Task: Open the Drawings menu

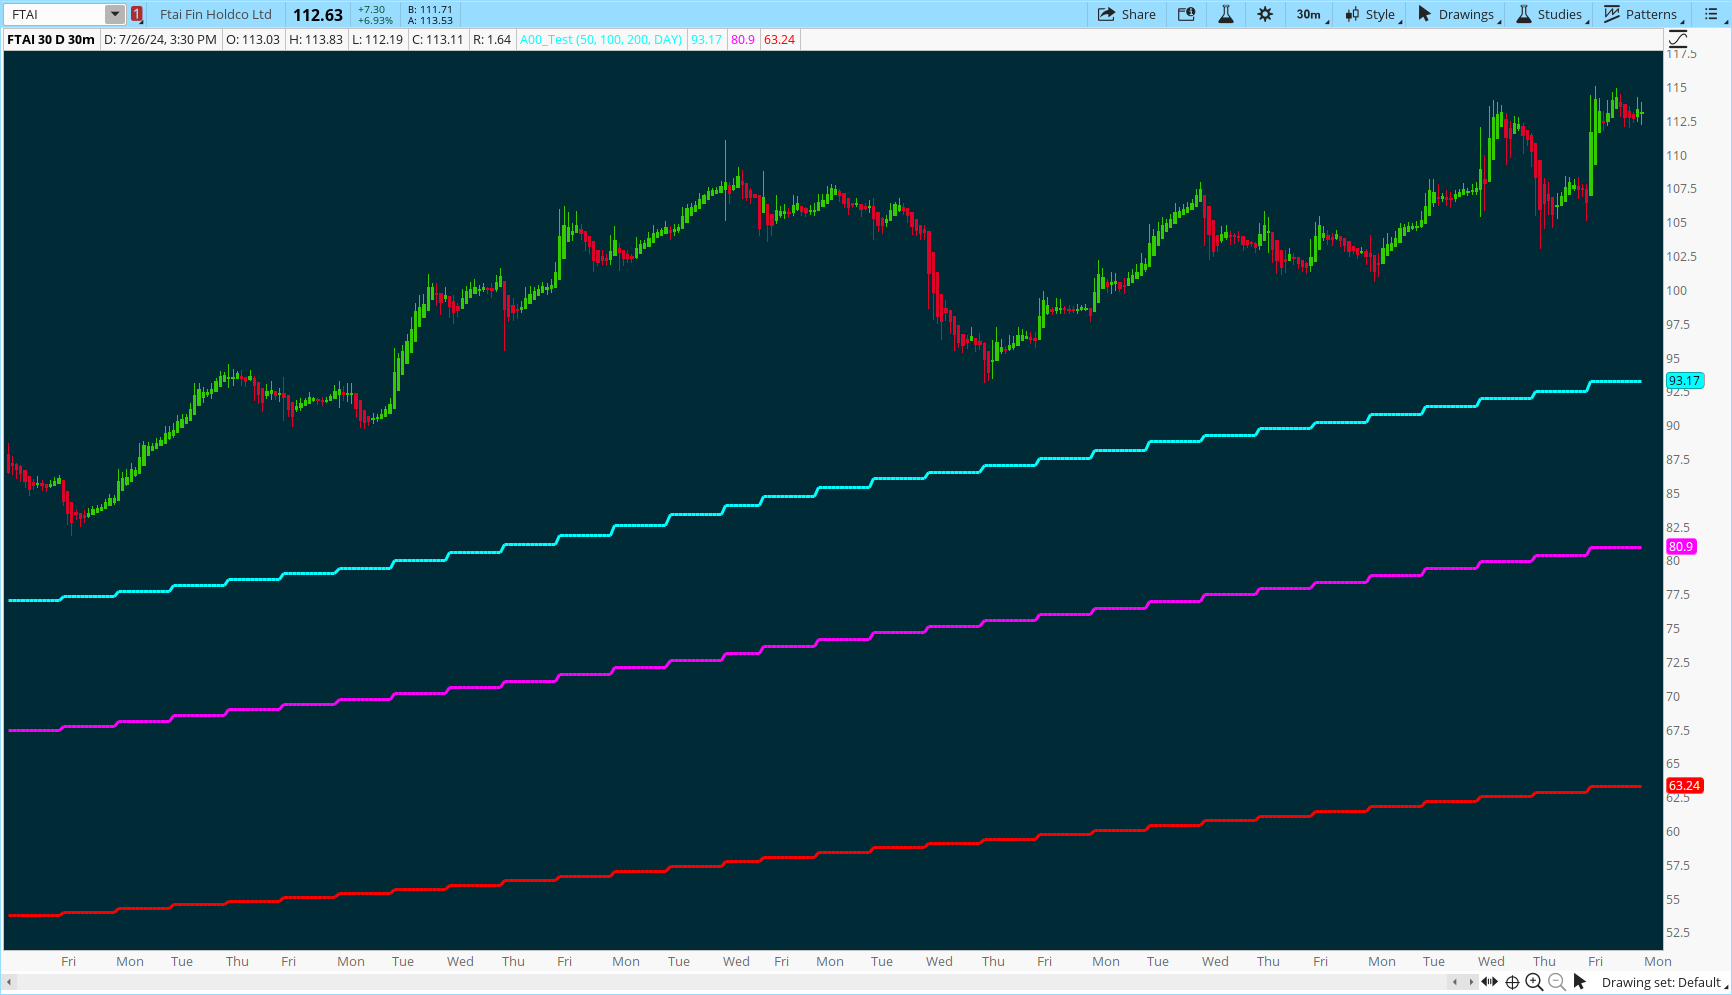Action: click(1459, 14)
